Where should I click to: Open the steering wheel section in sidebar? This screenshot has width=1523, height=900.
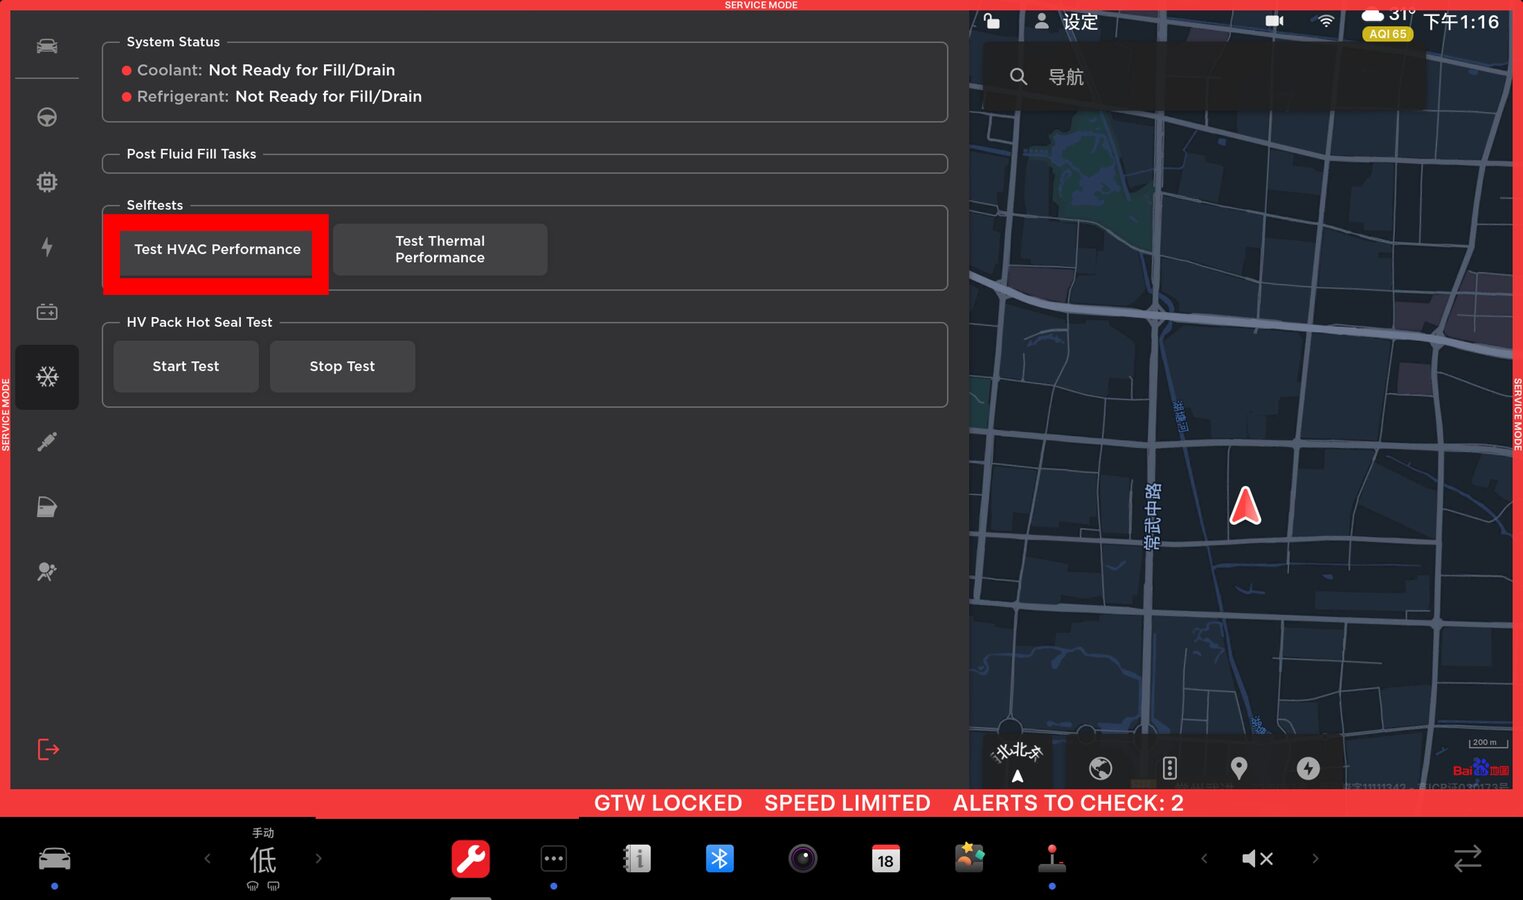47,118
